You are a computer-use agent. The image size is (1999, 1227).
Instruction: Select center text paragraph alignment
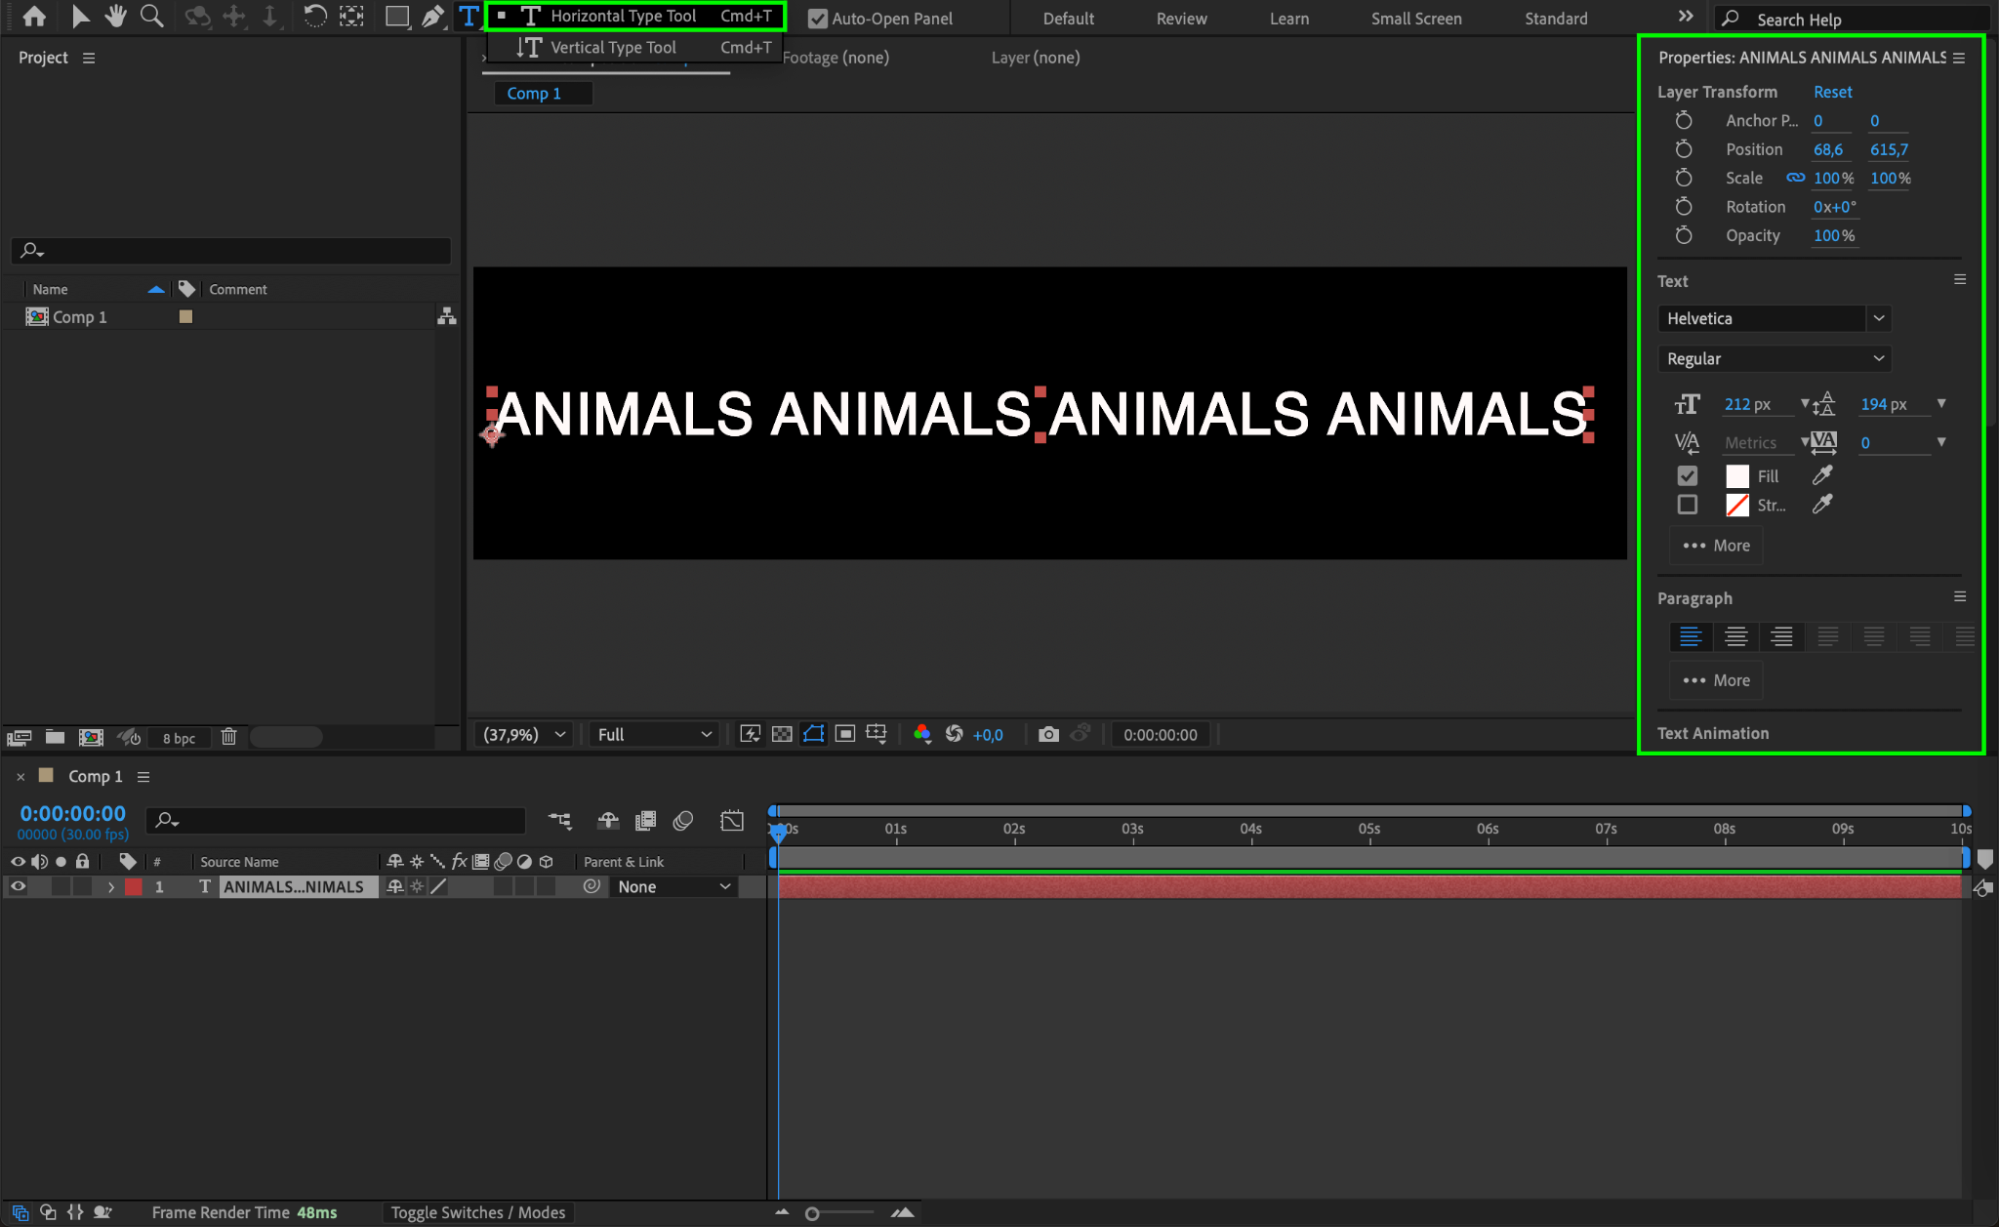1736,637
